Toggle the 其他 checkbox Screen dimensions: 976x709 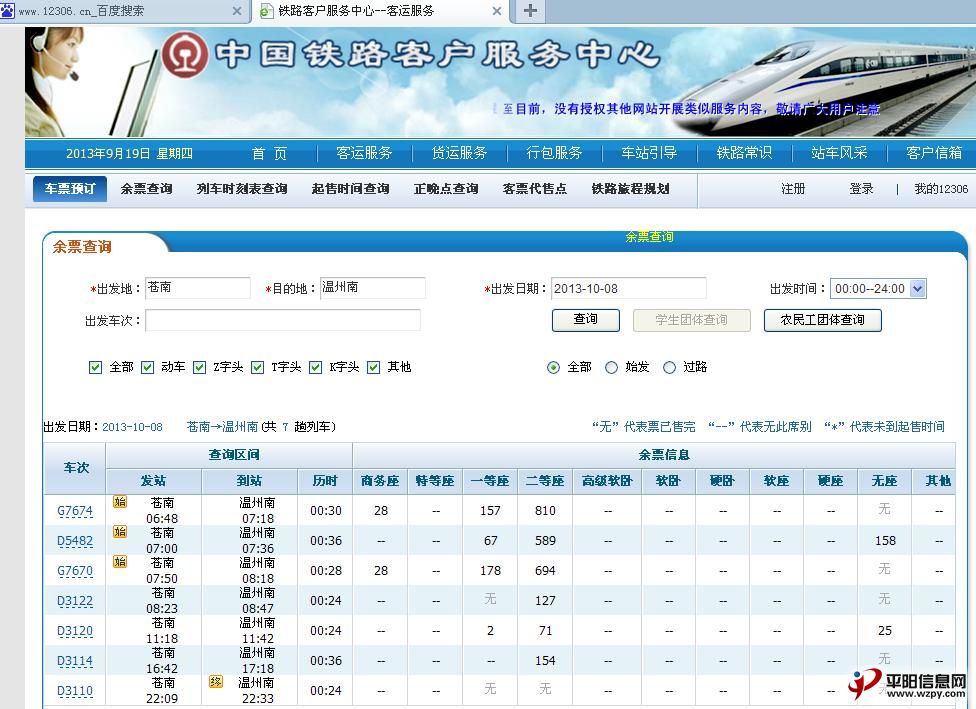tap(373, 367)
